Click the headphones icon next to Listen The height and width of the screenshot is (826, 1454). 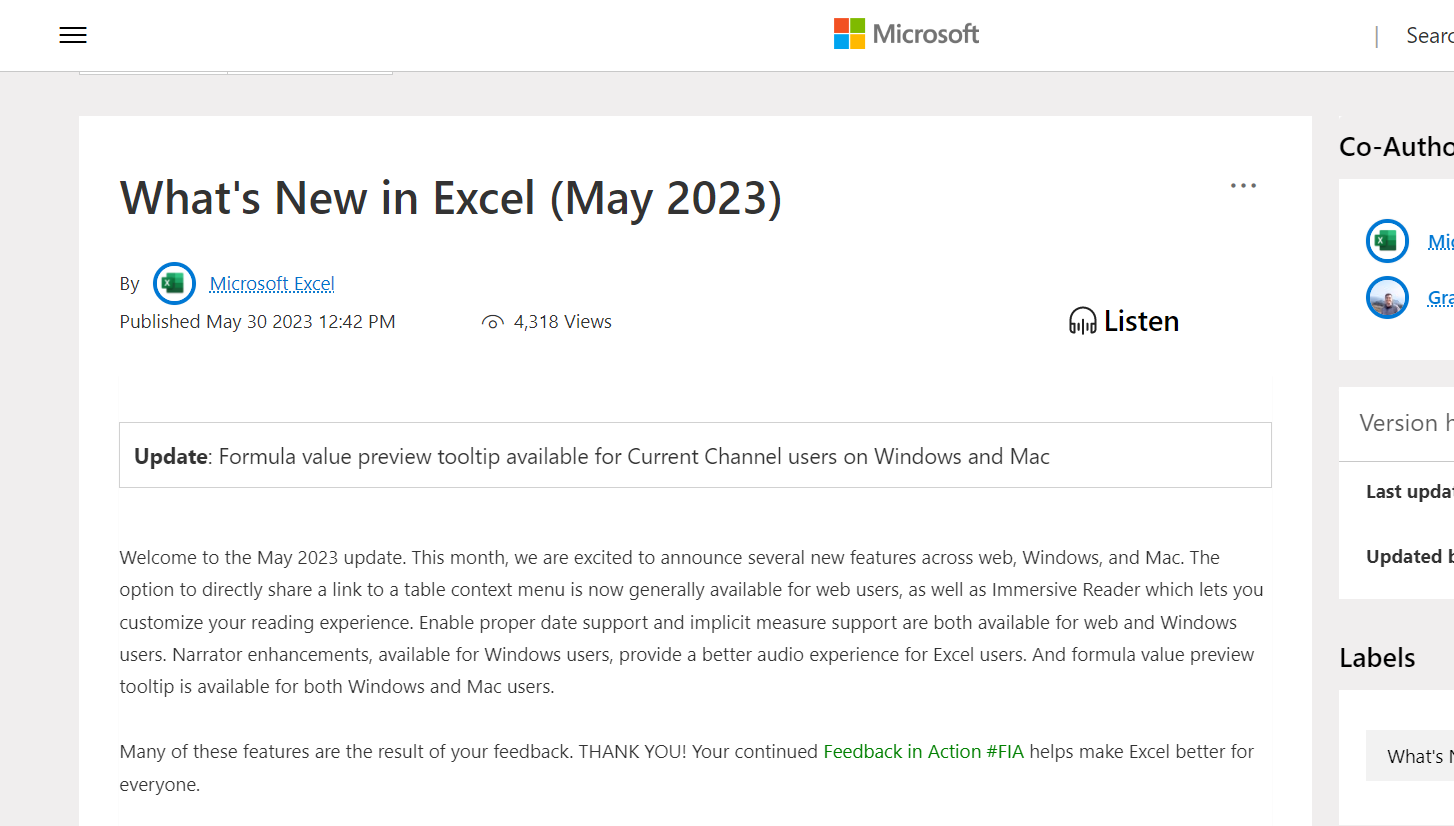click(x=1081, y=320)
